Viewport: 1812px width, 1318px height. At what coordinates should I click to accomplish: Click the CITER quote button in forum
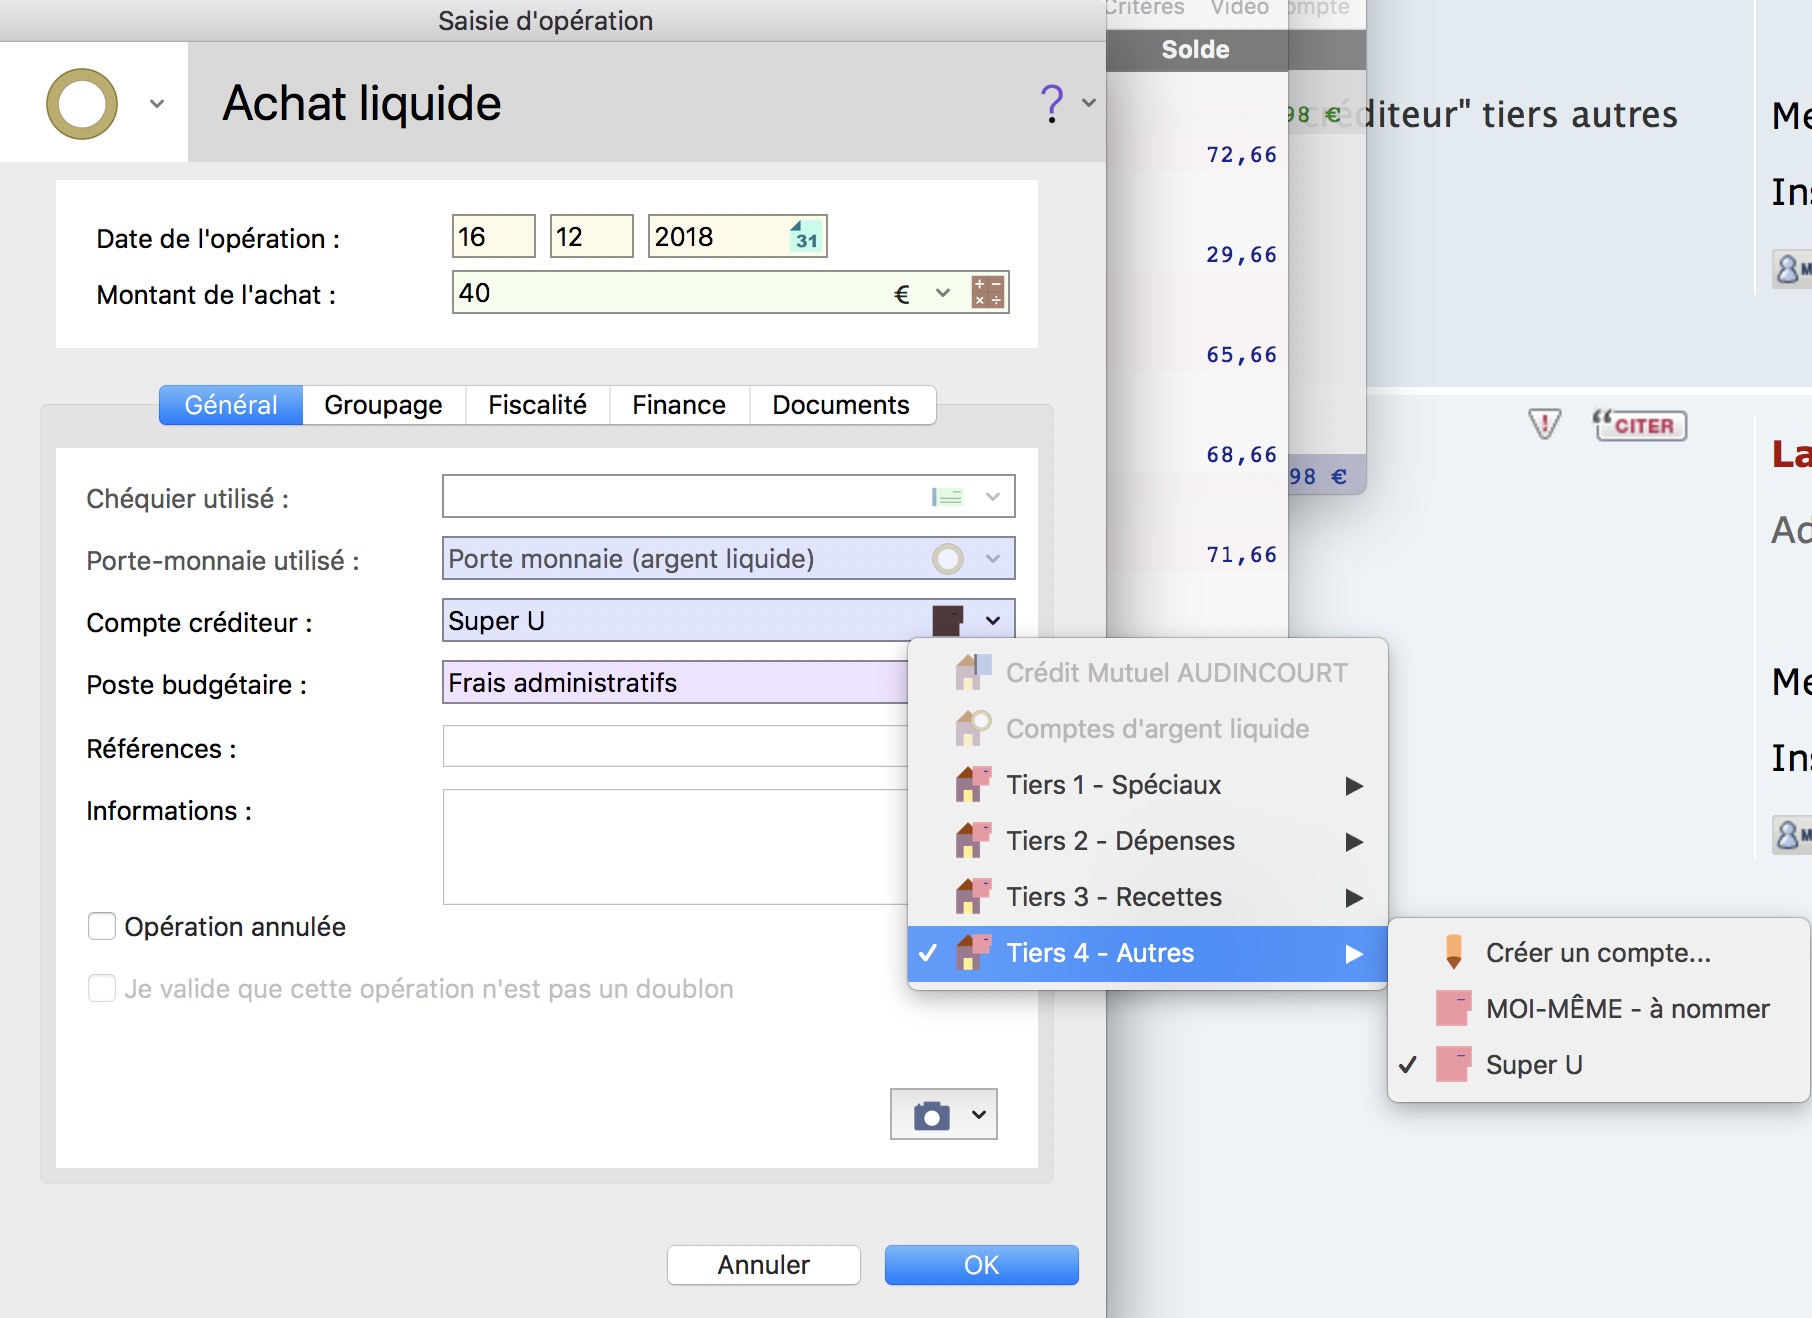tap(1640, 425)
